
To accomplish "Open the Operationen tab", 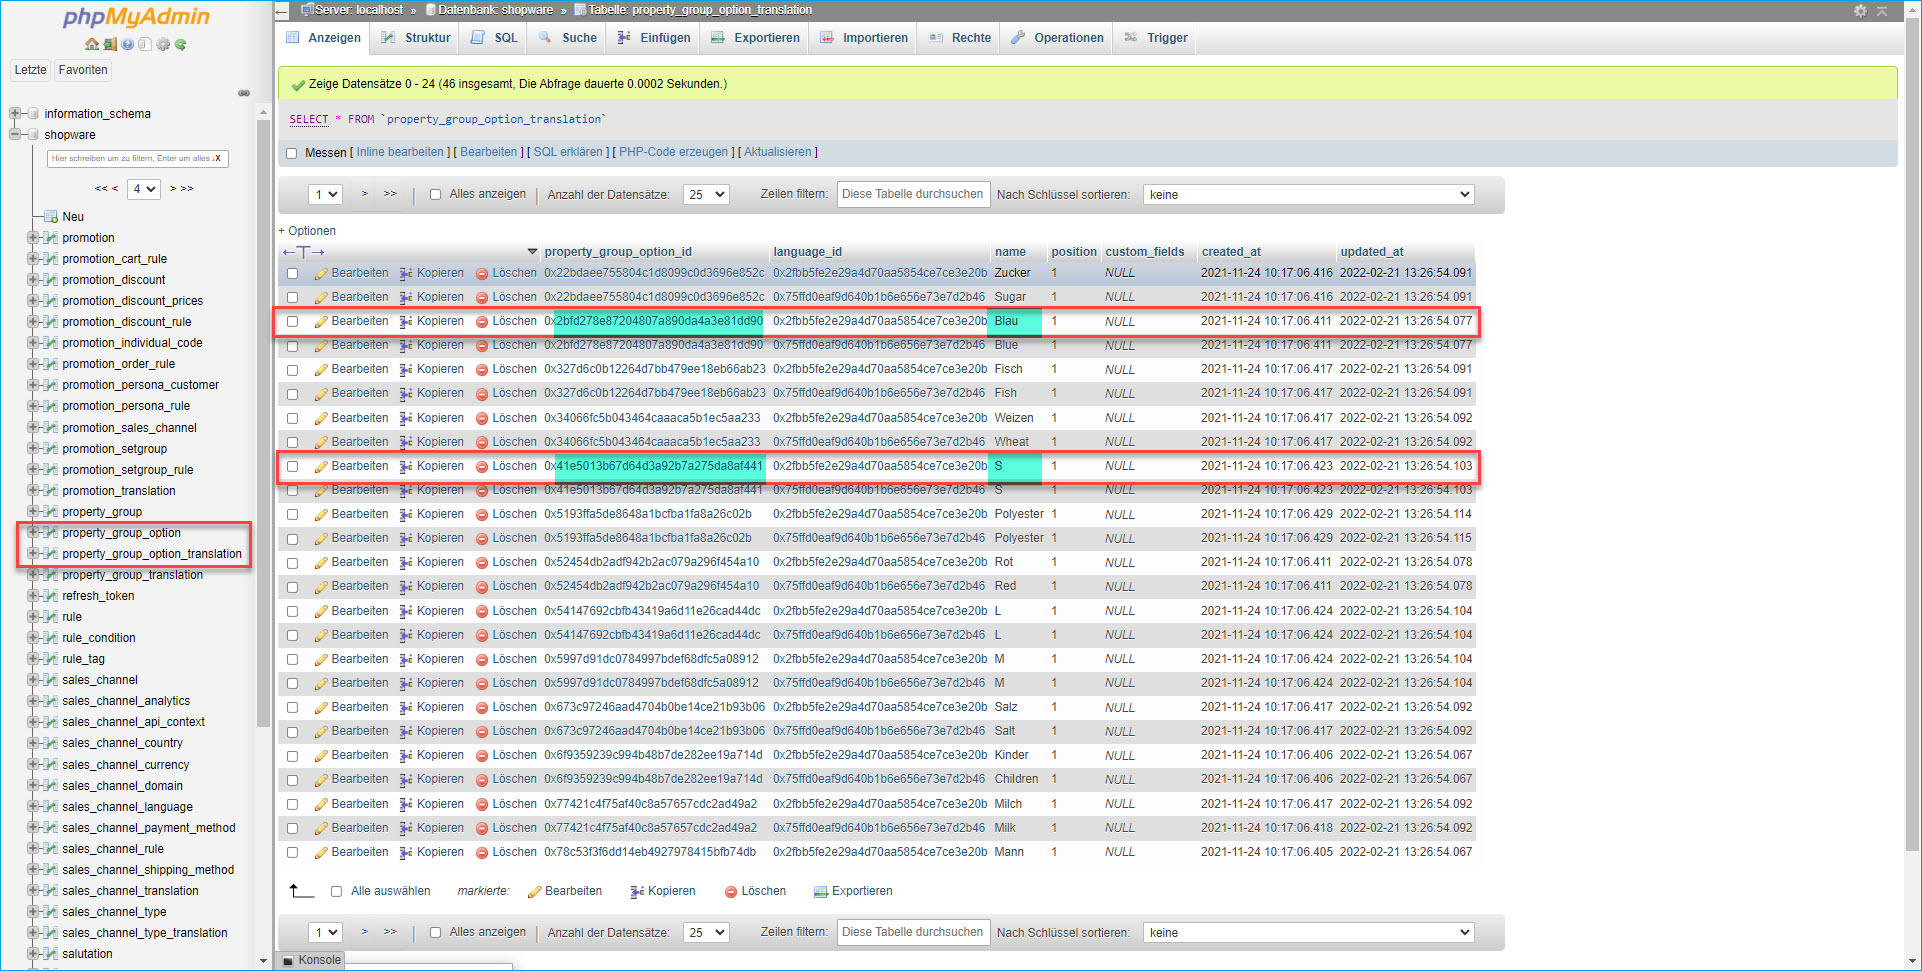I will [x=1057, y=38].
